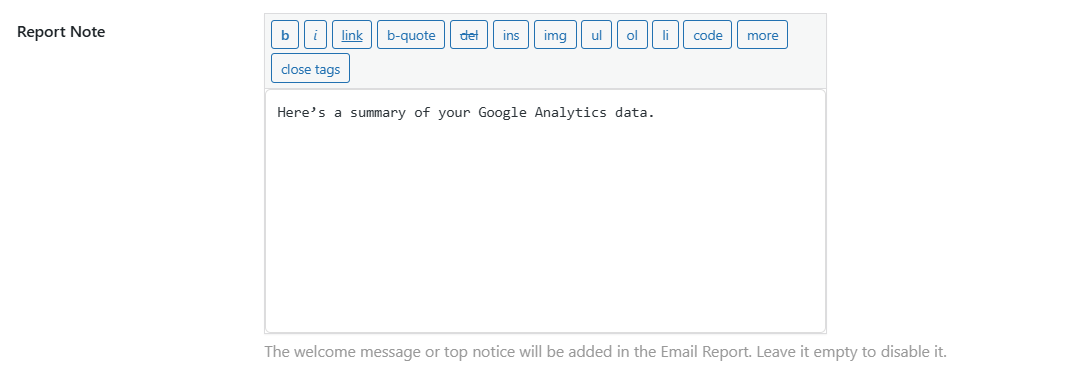Add an unordered list with ul button
The image size is (1075, 372).
pyautogui.click(x=596, y=35)
